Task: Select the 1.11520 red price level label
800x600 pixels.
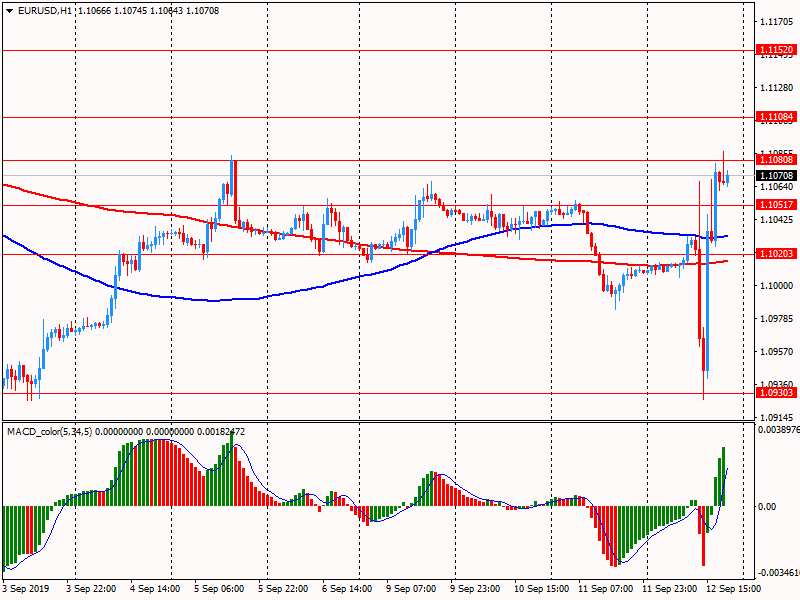Action: [x=776, y=50]
